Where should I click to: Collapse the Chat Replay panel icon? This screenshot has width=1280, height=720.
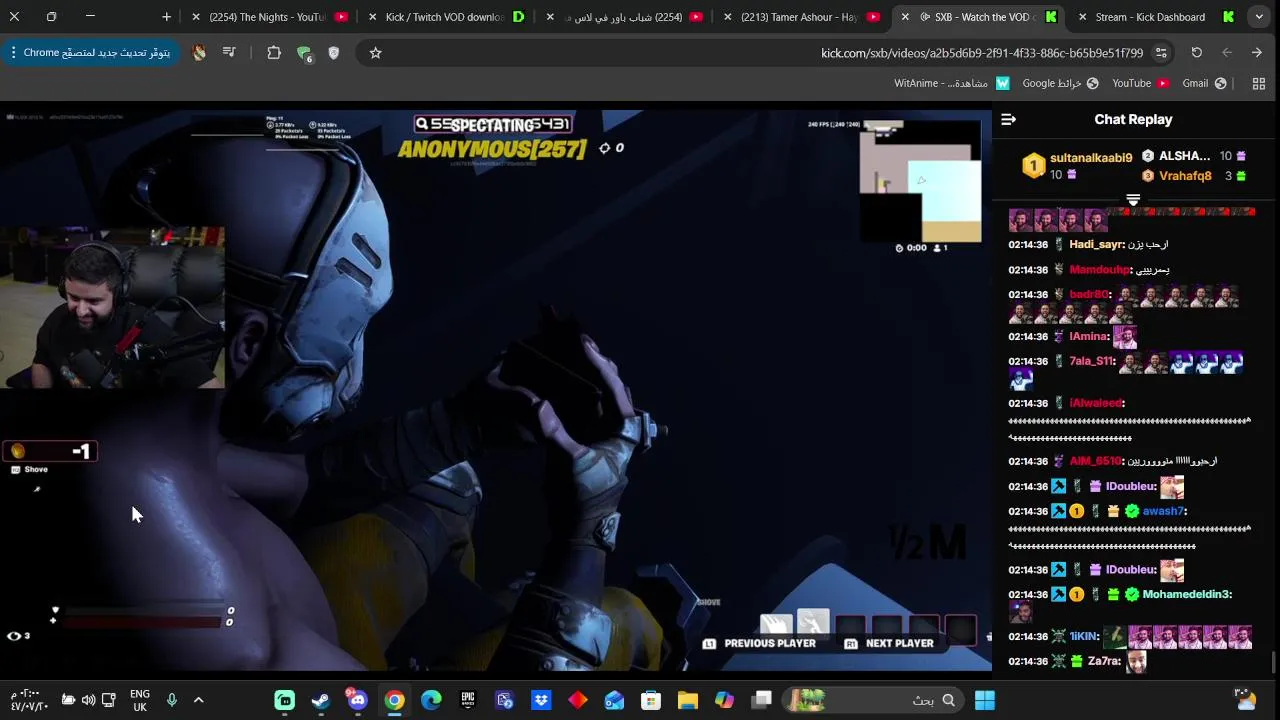tap(1008, 119)
